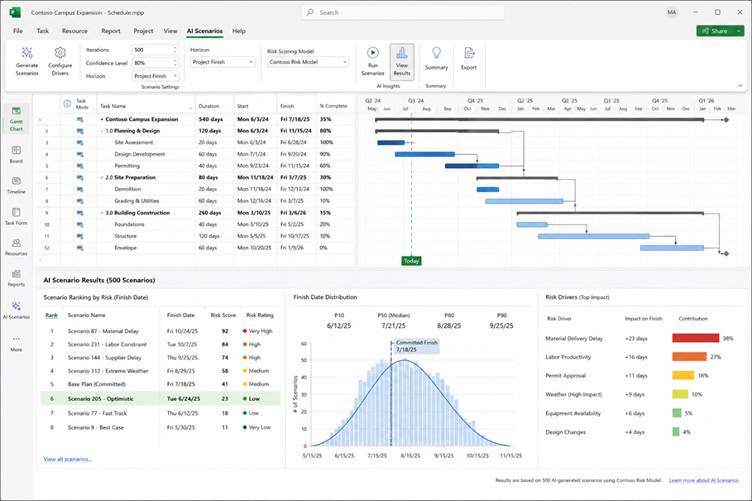Open Share button dropdown arrow
Screen dimensions: 752x501
(x=739, y=31)
